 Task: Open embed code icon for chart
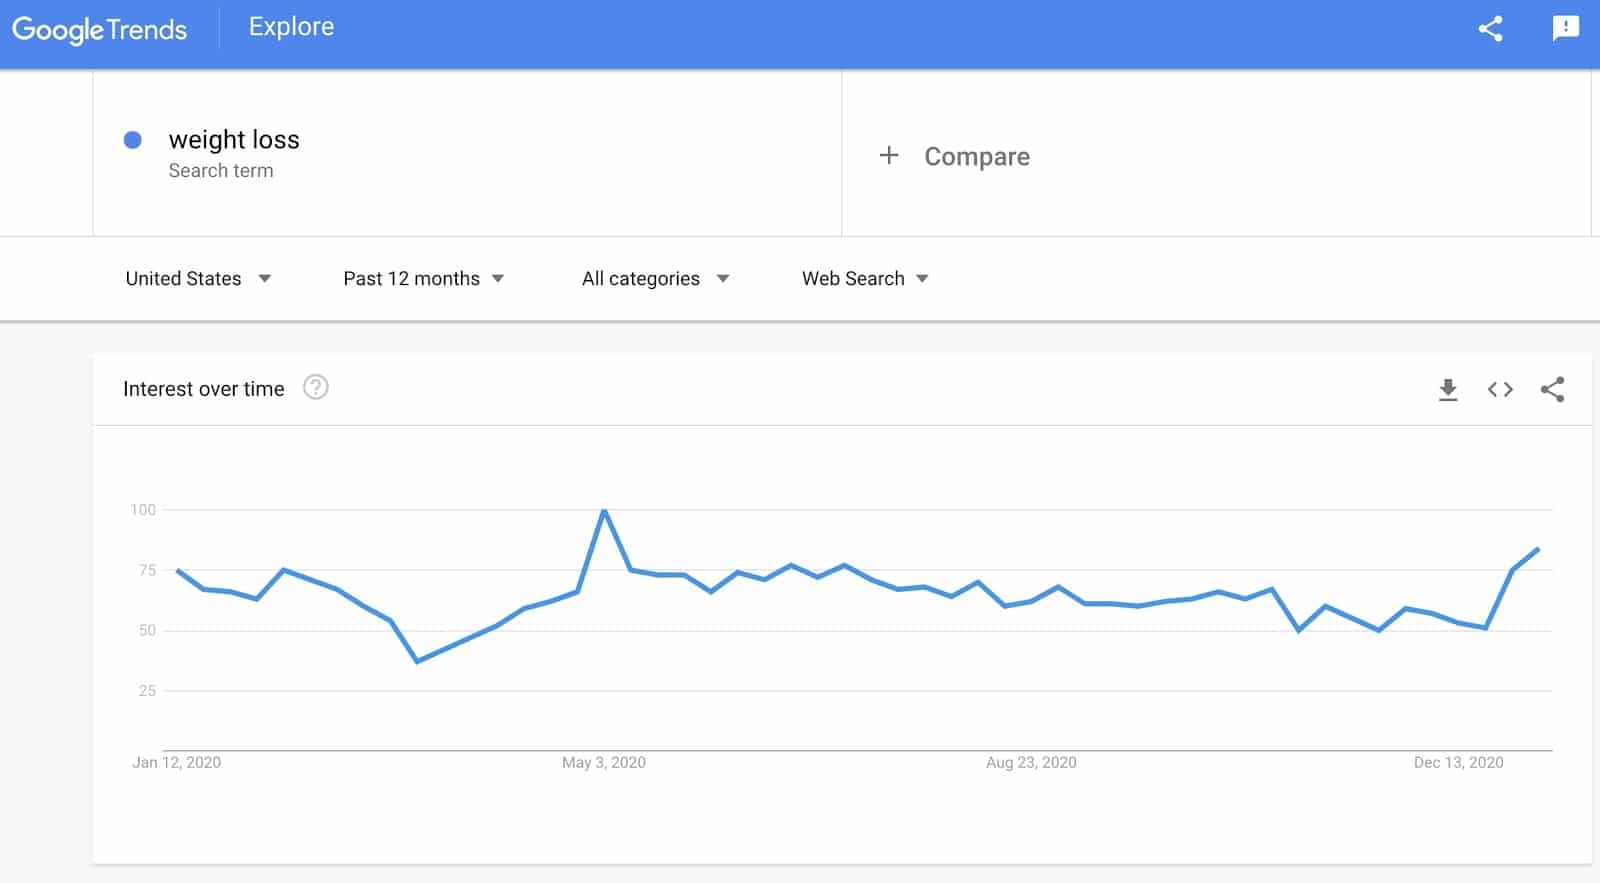coord(1500,389)
